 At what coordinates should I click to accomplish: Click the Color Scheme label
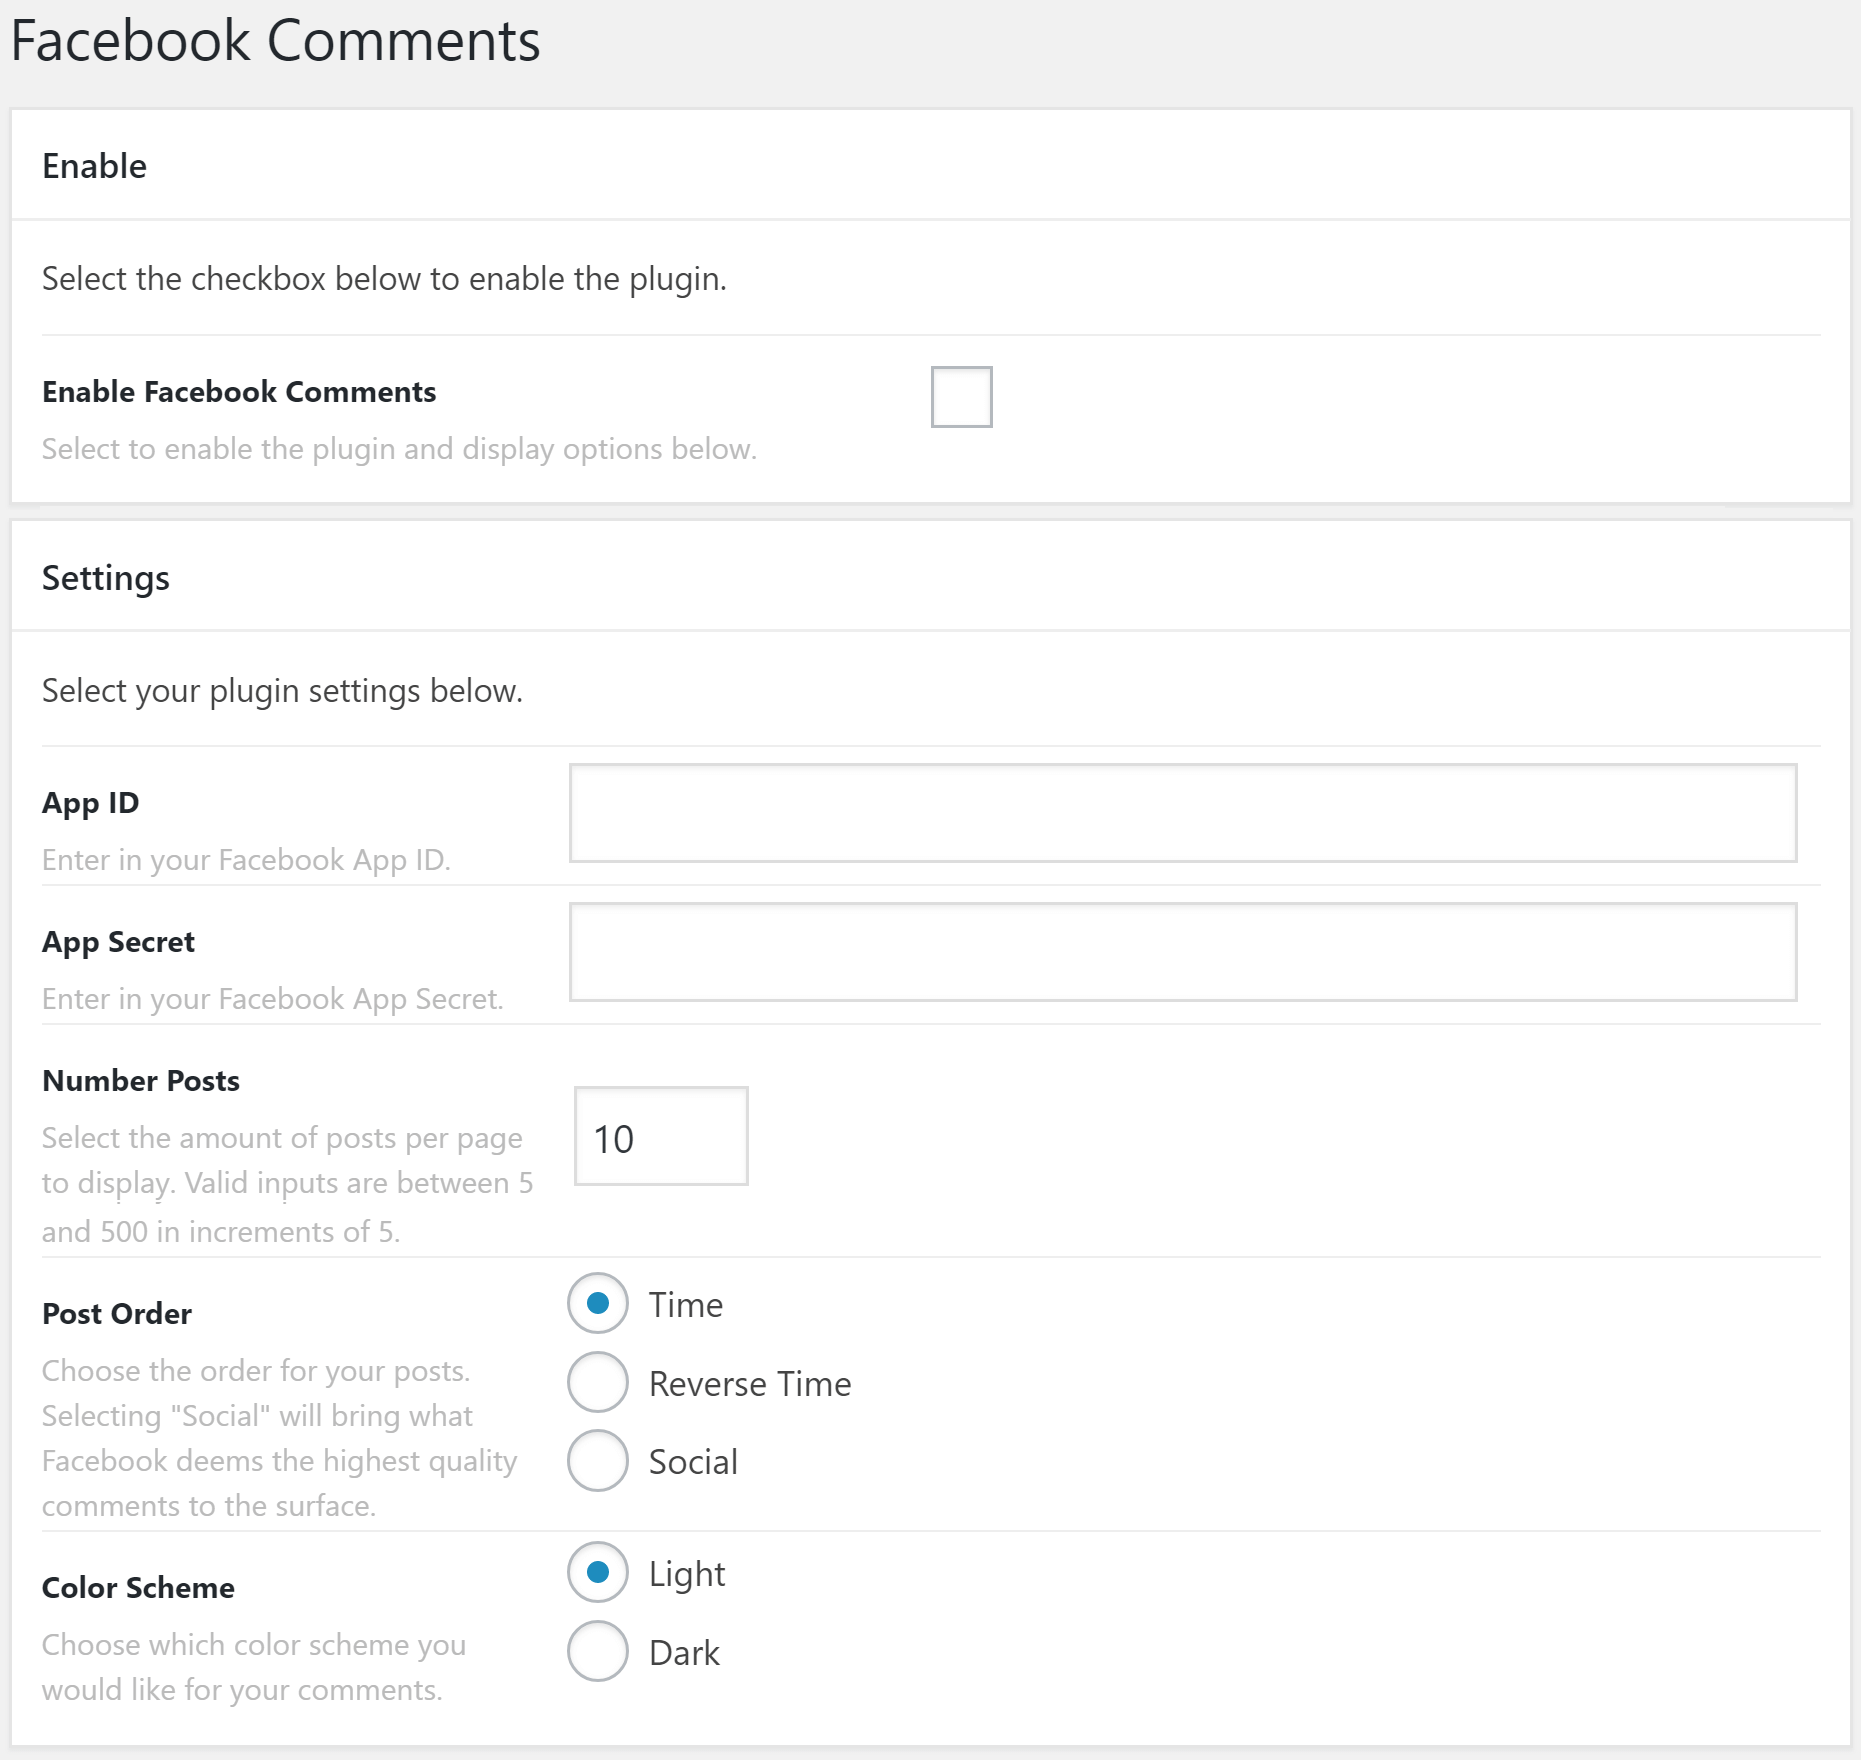point(138,1587)
